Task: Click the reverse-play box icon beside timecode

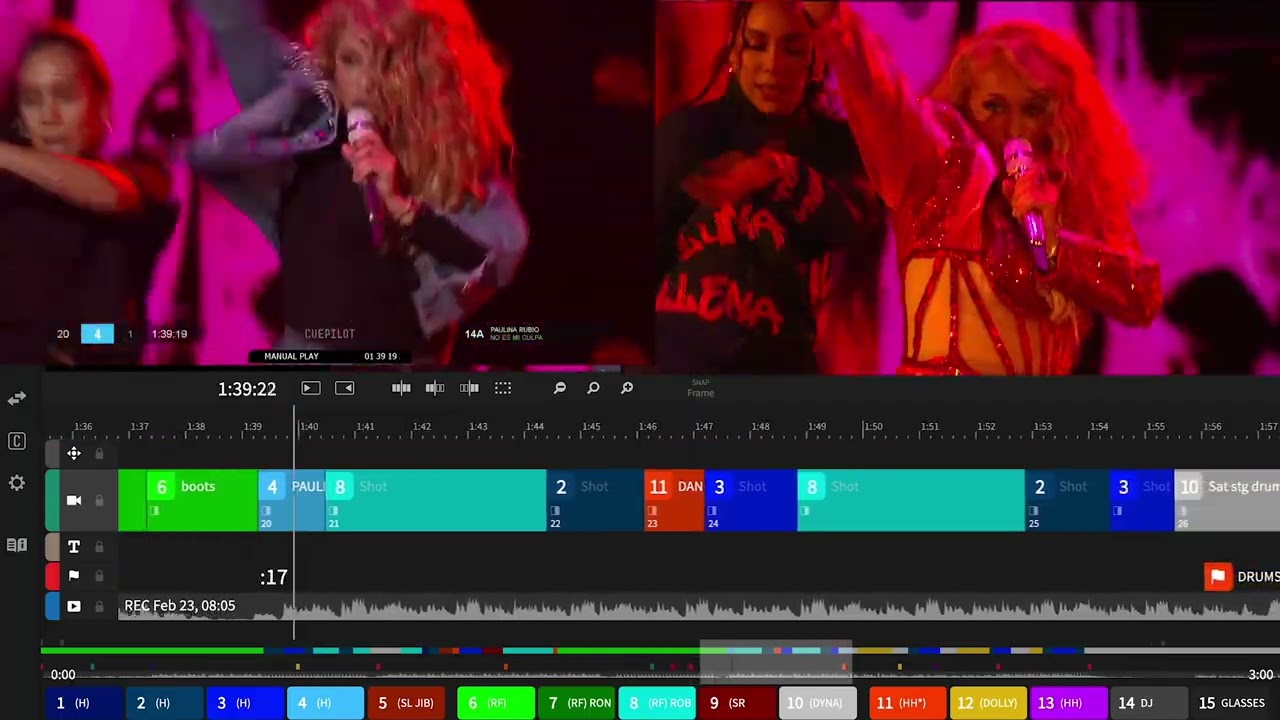Action: click(x=344, y=388)
